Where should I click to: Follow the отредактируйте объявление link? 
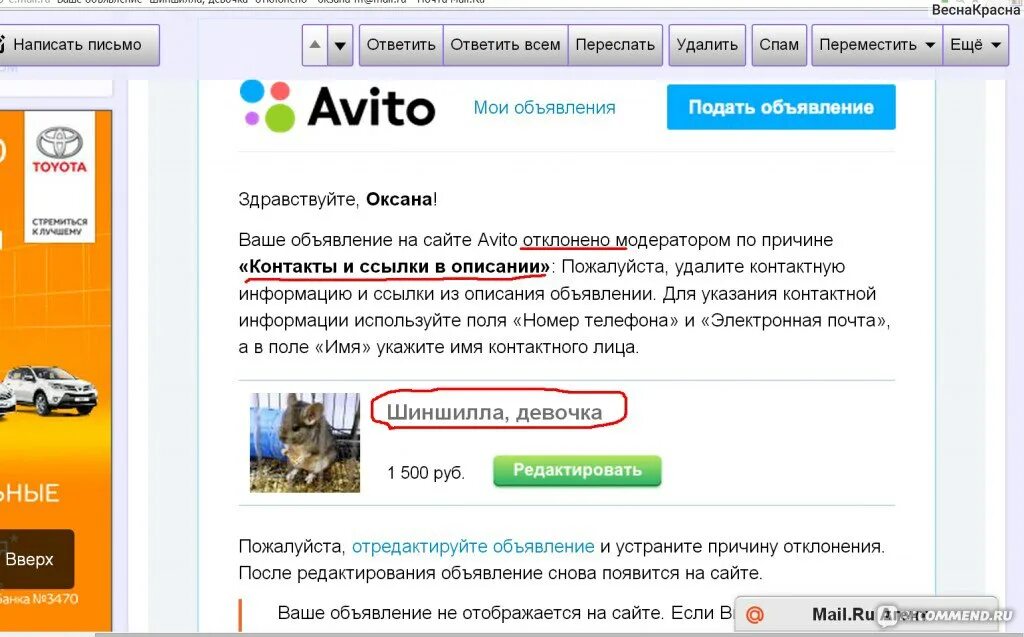coord(473,546)
